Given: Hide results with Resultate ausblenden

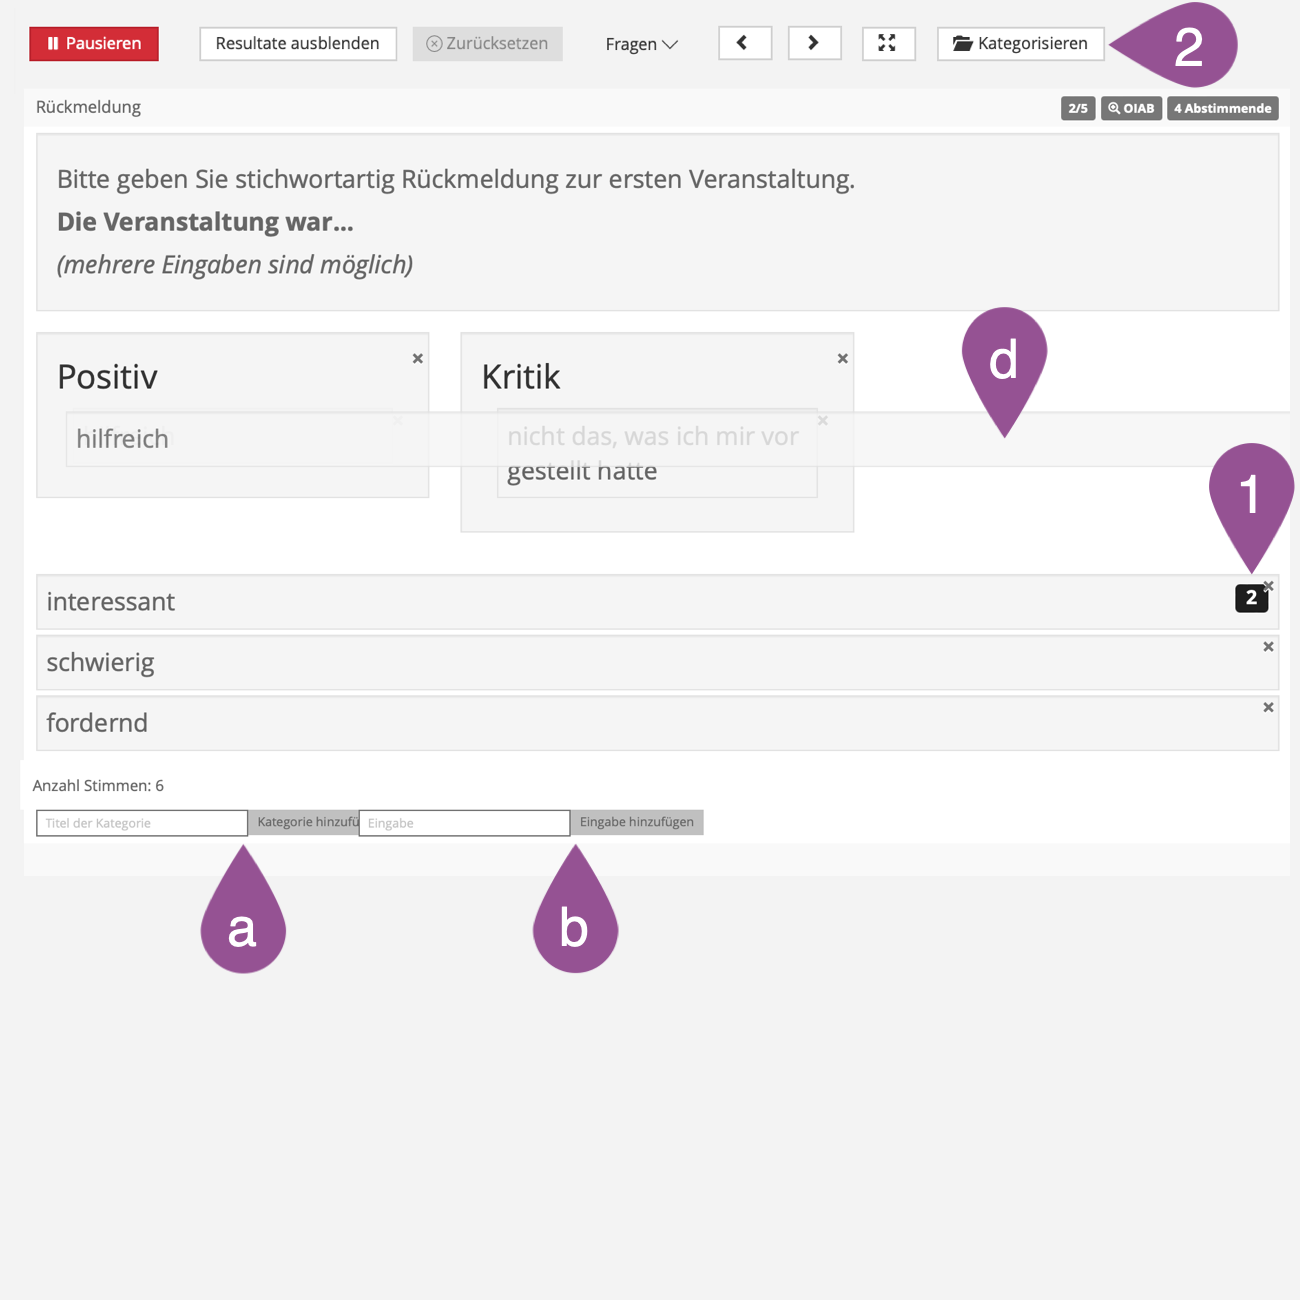Looking at the screenshot, I should [297, 44].
